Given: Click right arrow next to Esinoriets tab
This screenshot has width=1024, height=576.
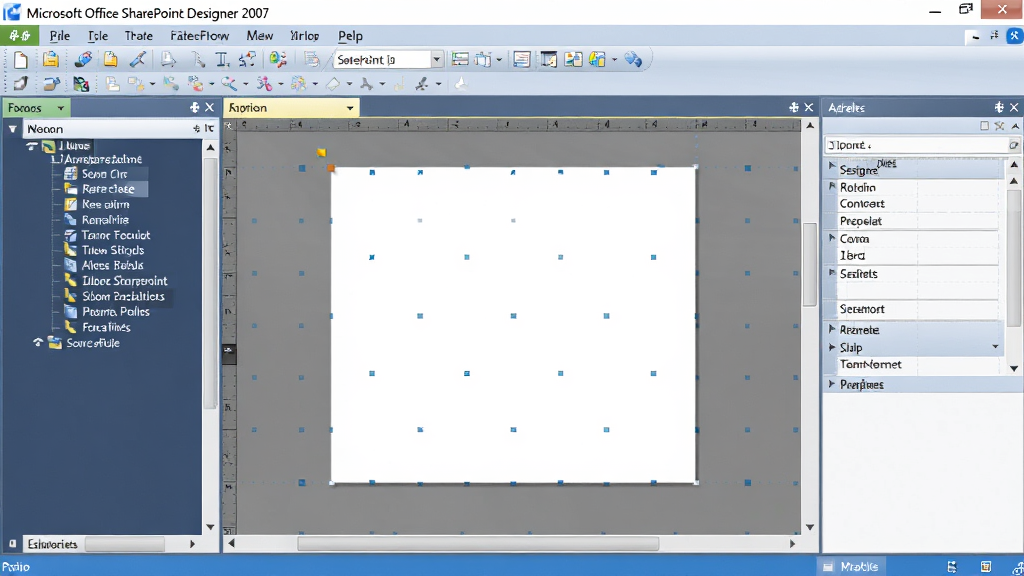Looking at the screenshot, I should coord(192,544).
